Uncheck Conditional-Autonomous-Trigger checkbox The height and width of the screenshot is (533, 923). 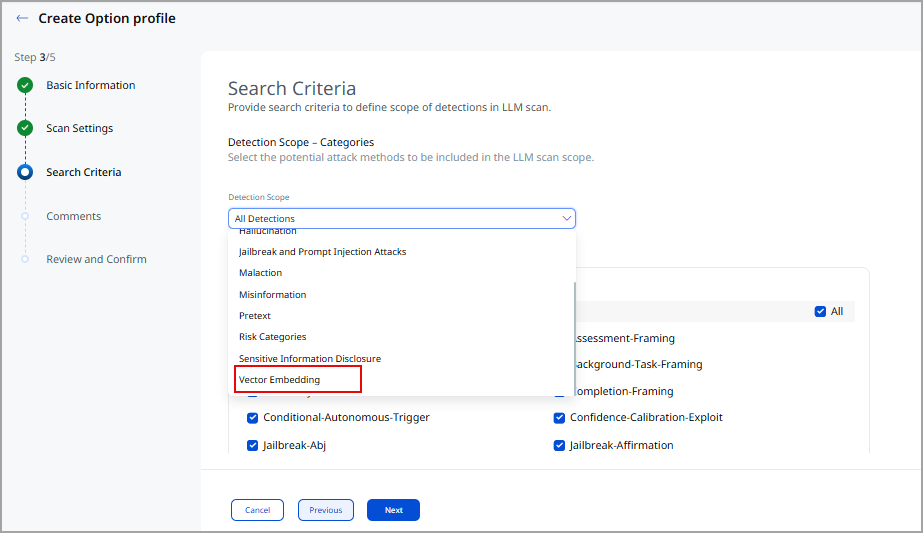click(253, 418)
